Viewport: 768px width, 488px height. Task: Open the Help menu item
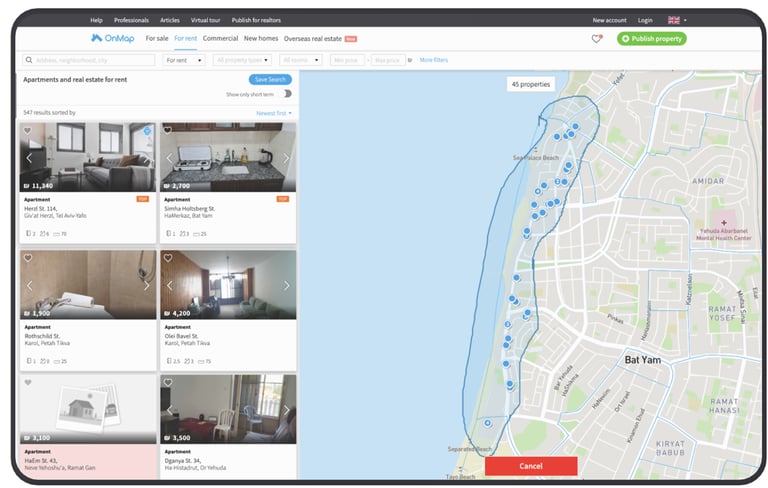[96, 20]
